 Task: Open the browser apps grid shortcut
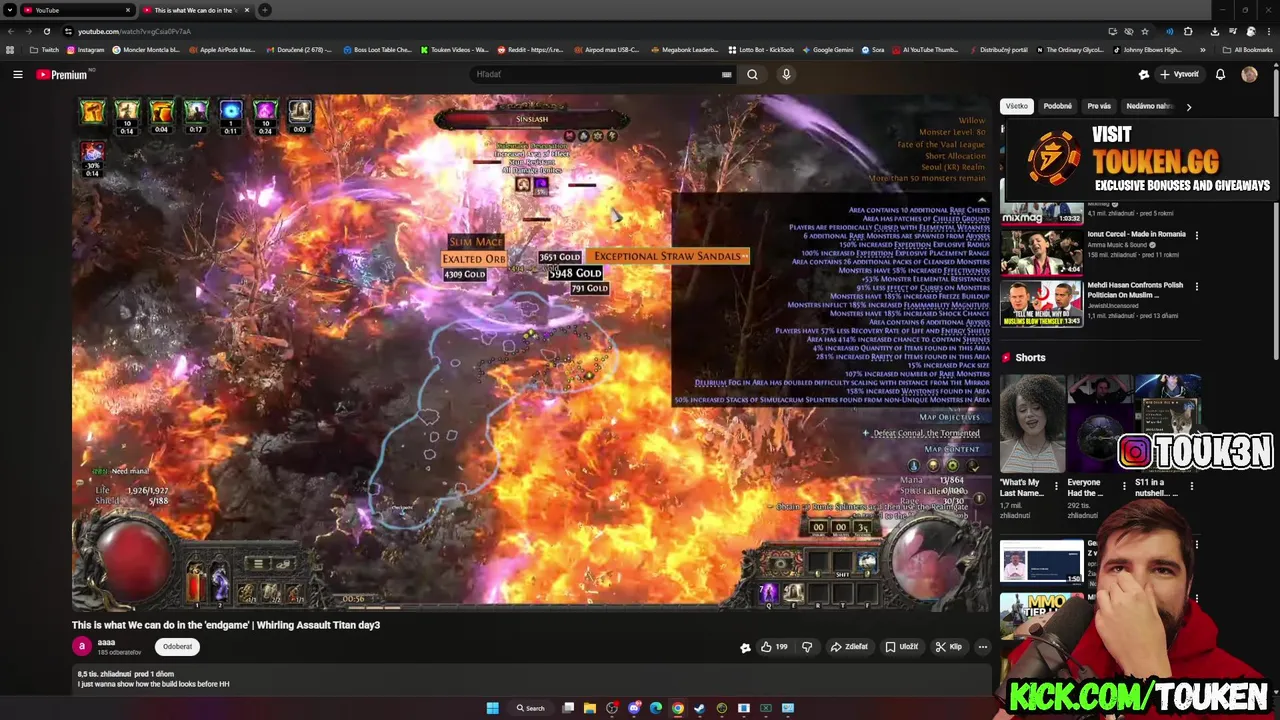pos(10,50)
